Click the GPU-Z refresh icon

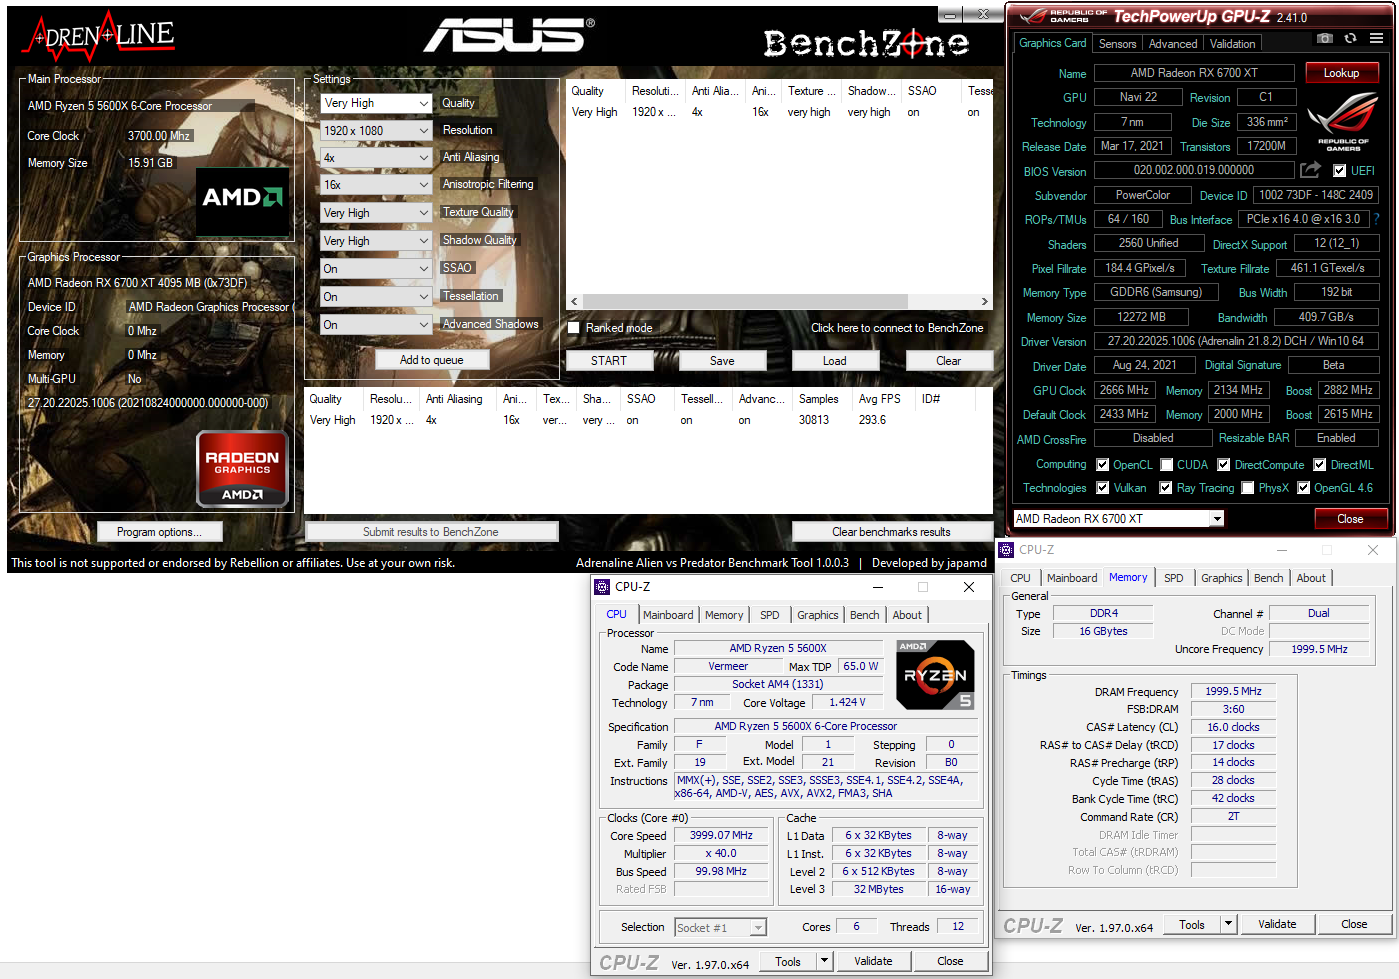(1350, 38)
